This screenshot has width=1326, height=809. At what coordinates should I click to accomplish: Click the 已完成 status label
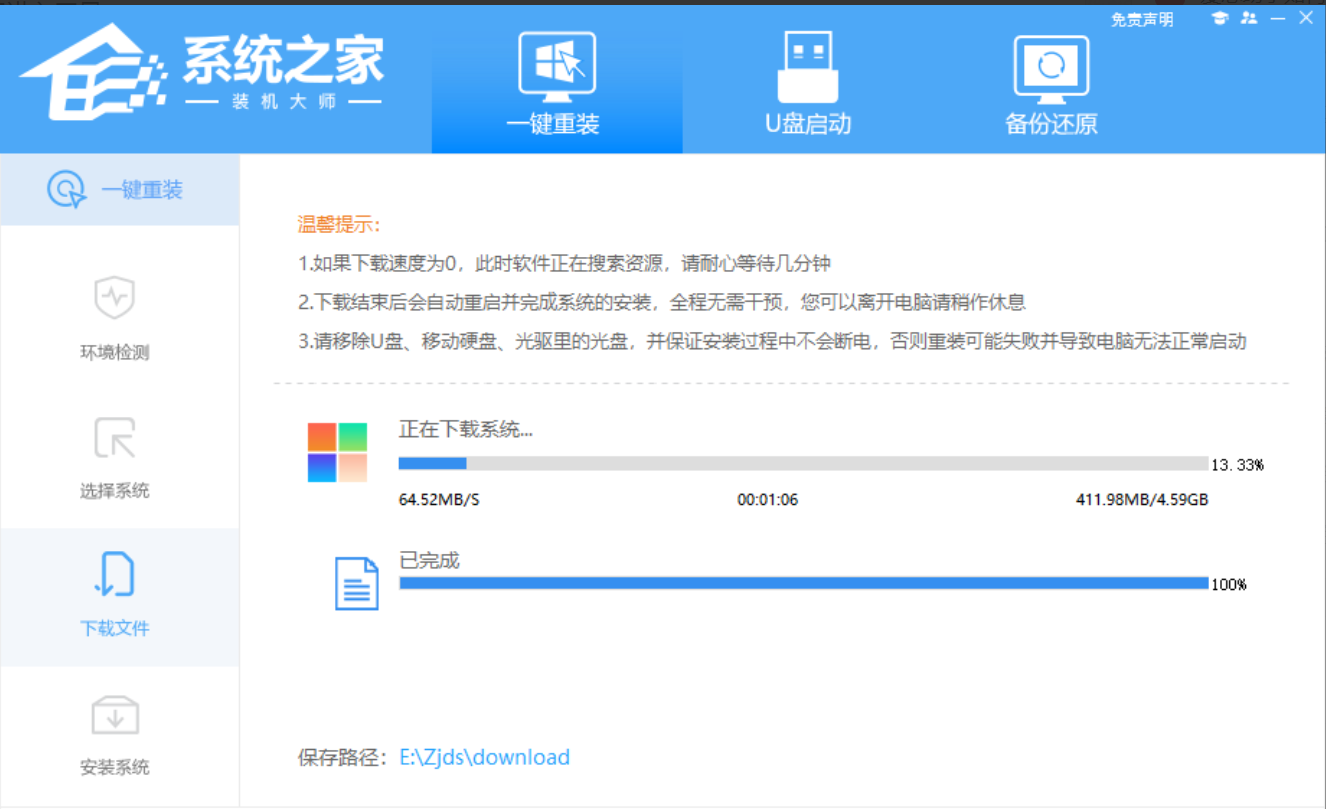(x=429, y=561)
